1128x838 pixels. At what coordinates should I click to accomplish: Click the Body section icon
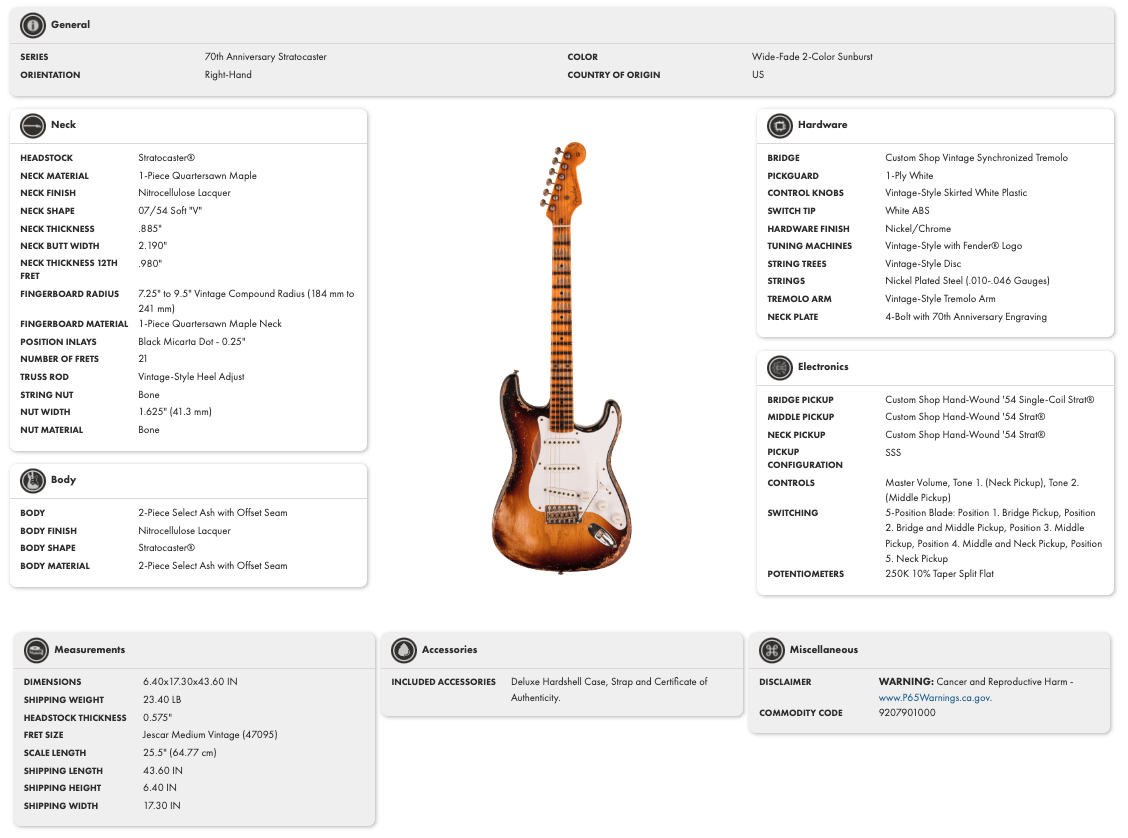pos(32,481)
